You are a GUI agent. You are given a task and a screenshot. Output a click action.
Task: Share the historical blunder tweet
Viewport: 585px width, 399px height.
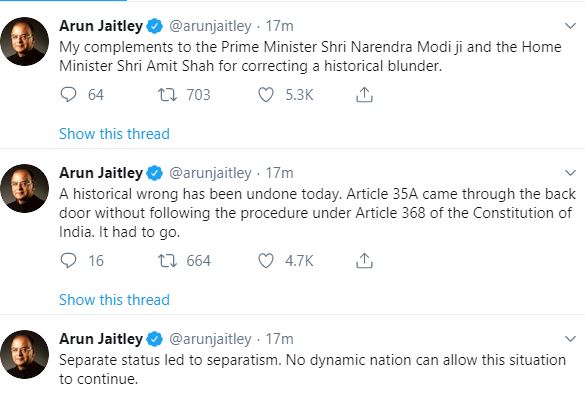tap(364, 94)
